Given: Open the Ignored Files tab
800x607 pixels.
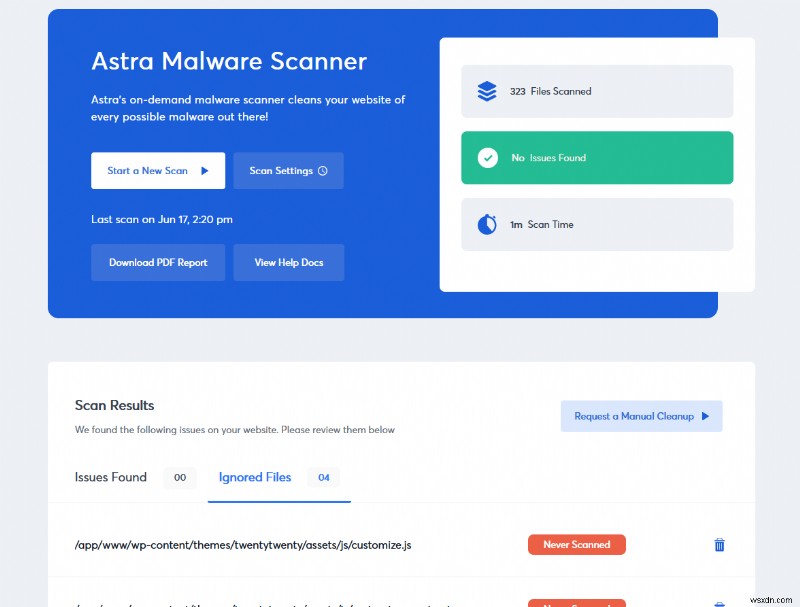Looking at the screenshot, I should (x=255, y=477).
